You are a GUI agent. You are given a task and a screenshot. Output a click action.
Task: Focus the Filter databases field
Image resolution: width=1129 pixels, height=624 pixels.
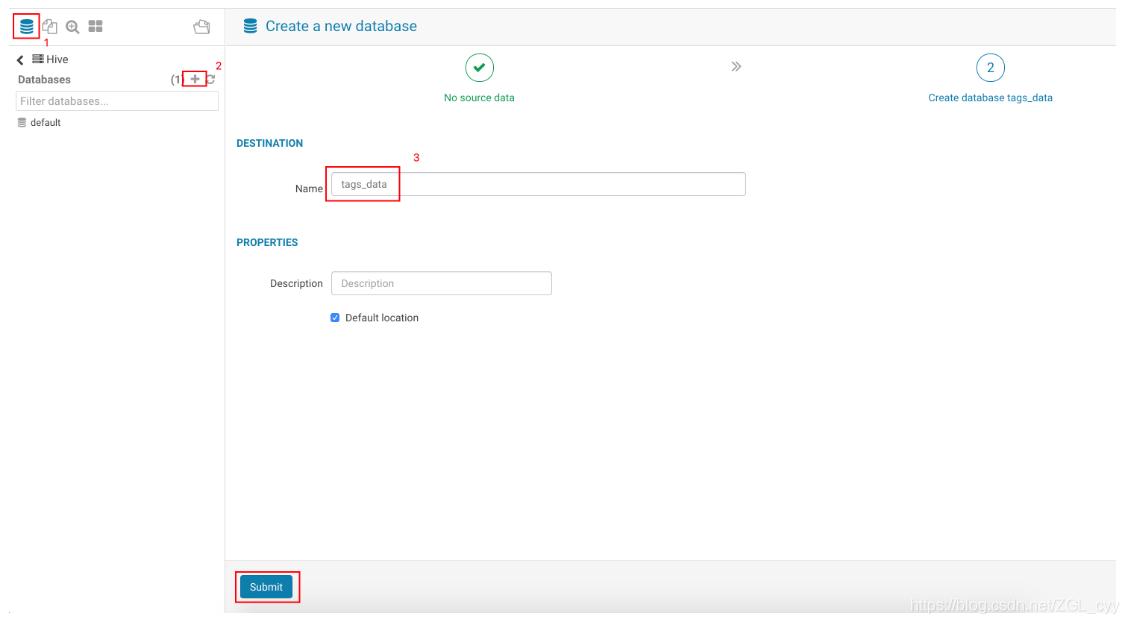click(x=117, y=101)
